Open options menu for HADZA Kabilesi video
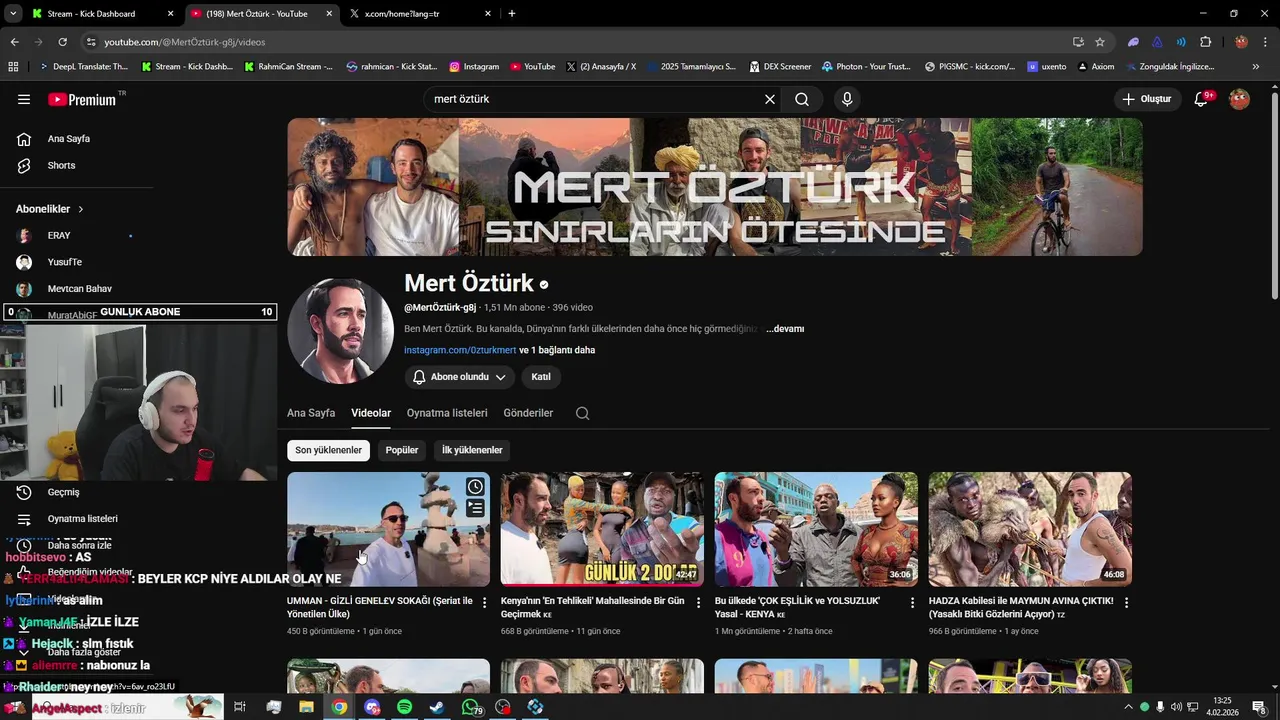 [1127, 603]
